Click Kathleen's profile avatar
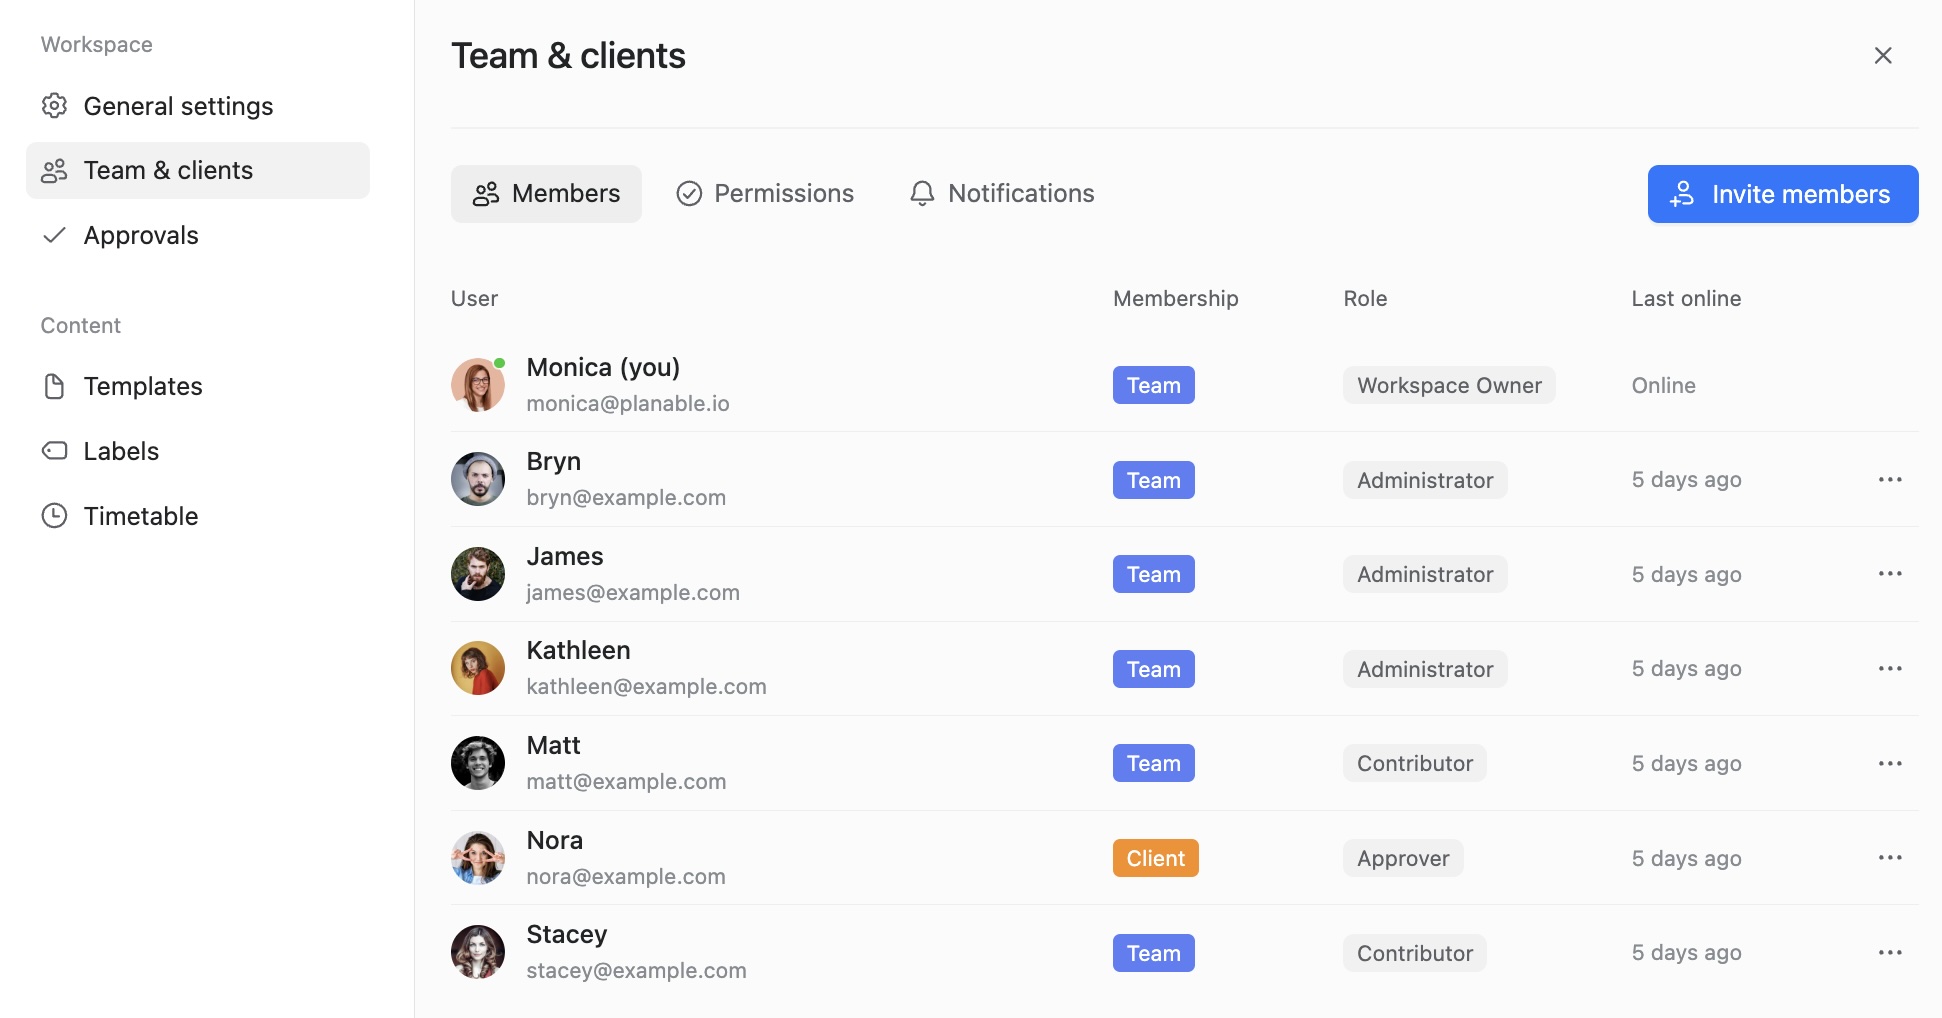 [x=478, y=668]
